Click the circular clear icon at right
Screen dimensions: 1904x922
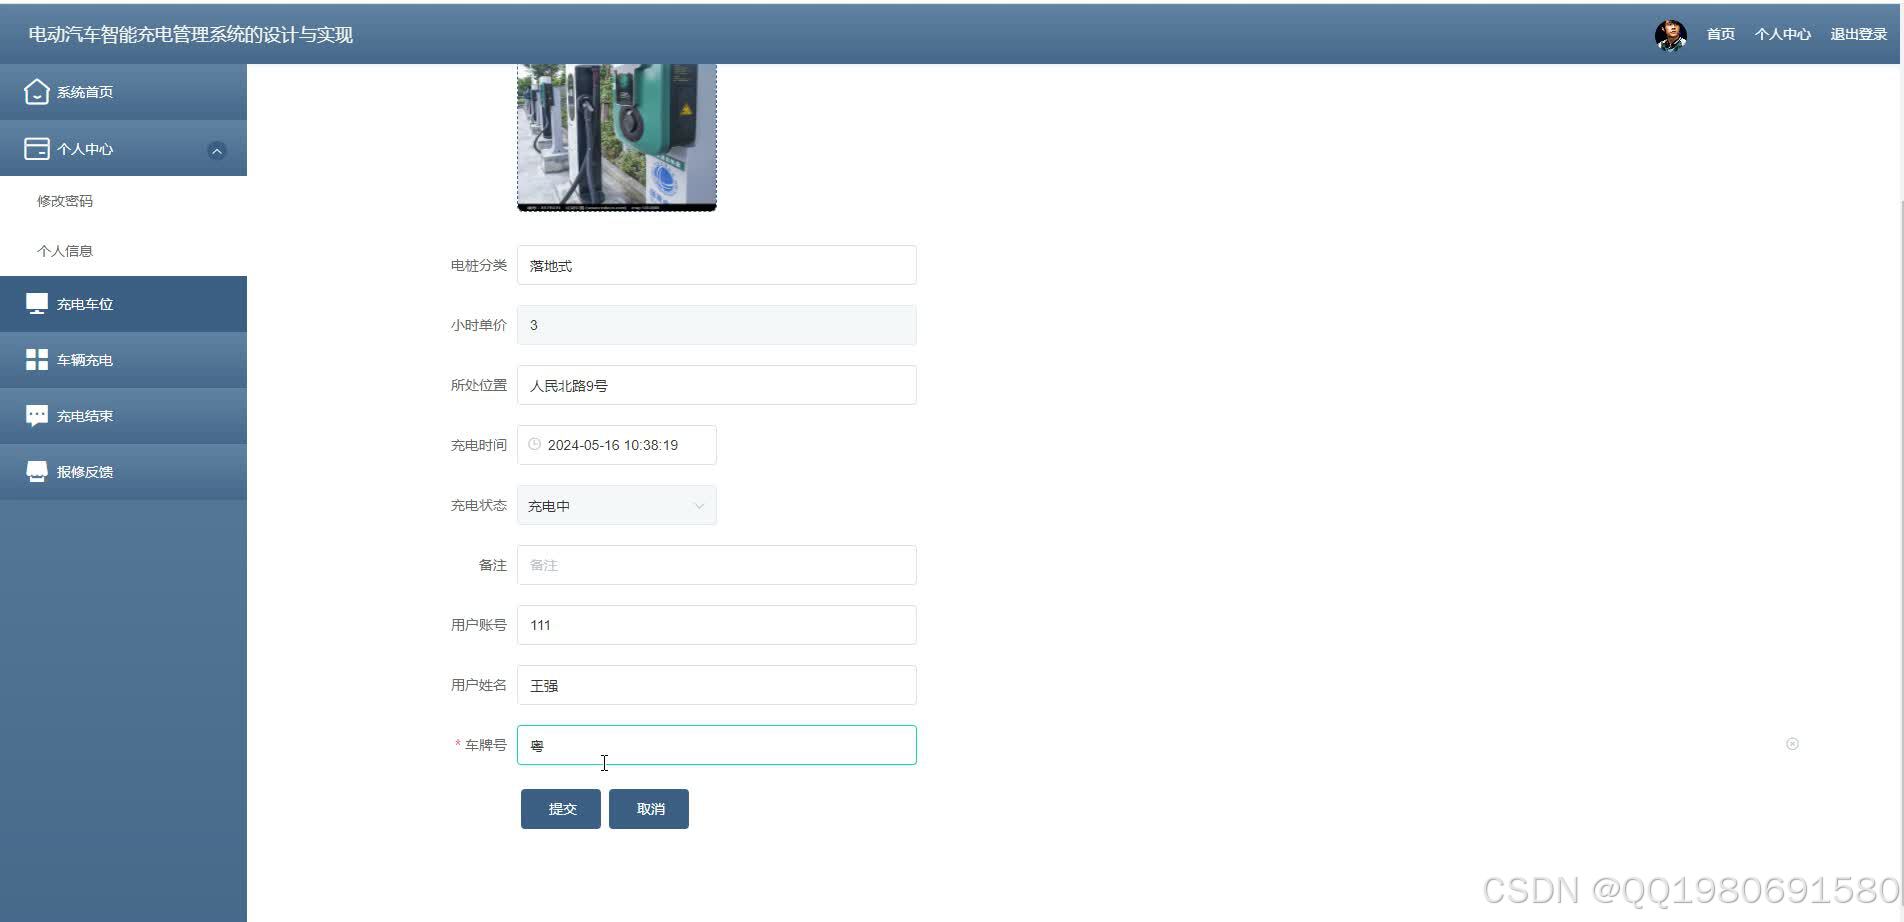1792,744
